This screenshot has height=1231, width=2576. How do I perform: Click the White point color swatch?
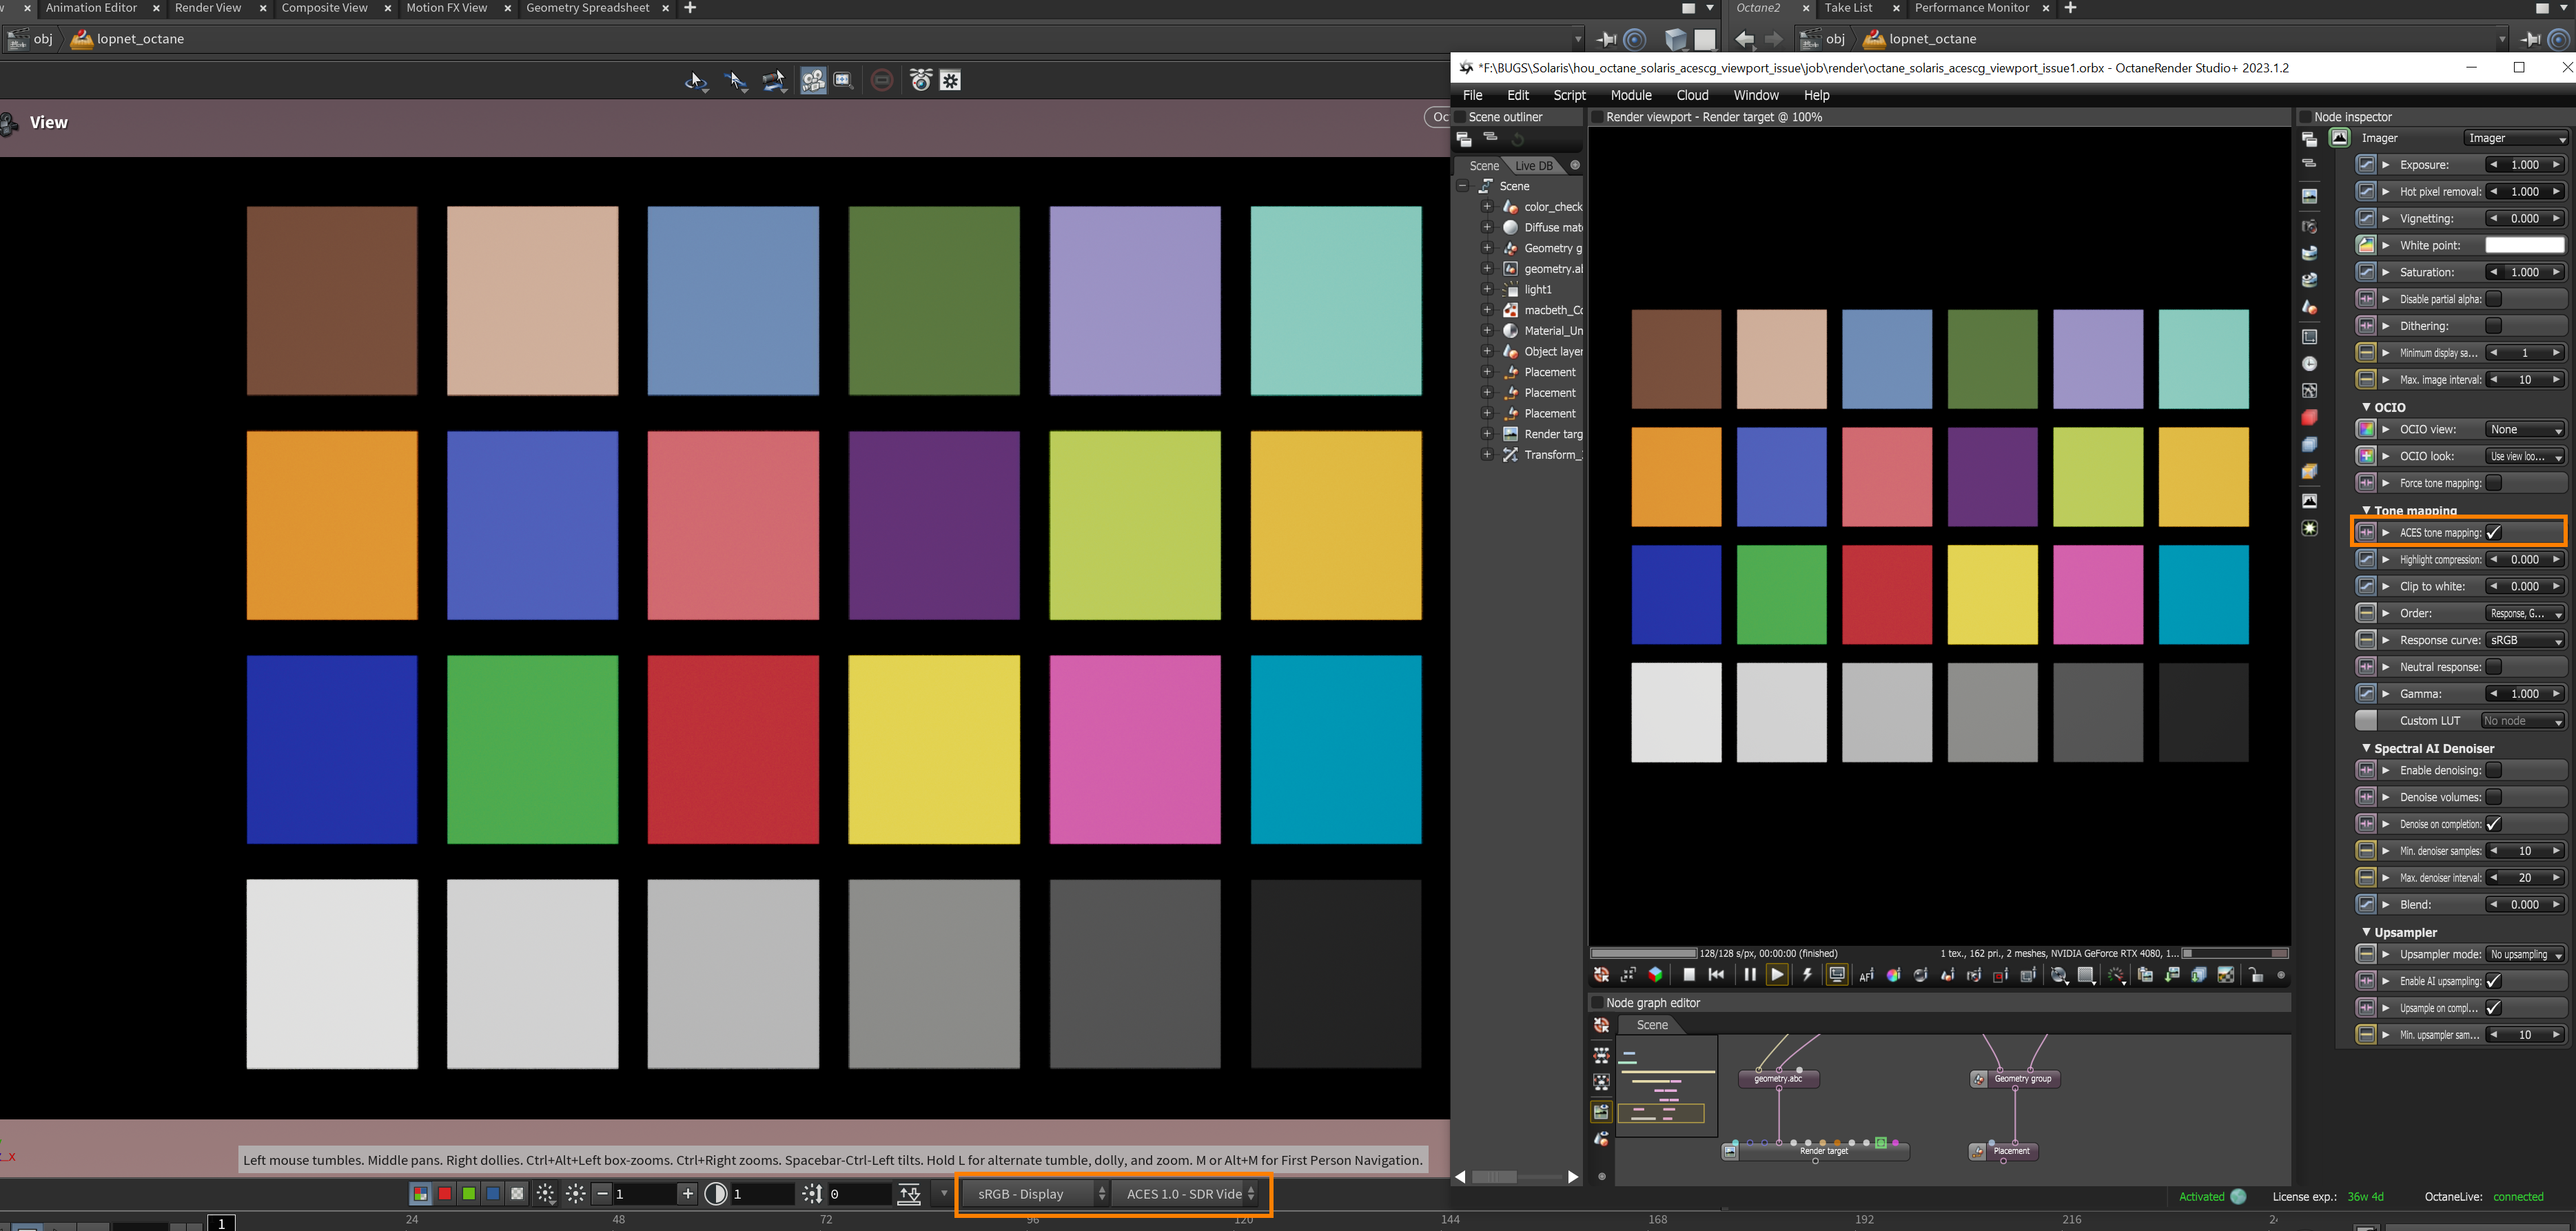[x=2525, y=245]
